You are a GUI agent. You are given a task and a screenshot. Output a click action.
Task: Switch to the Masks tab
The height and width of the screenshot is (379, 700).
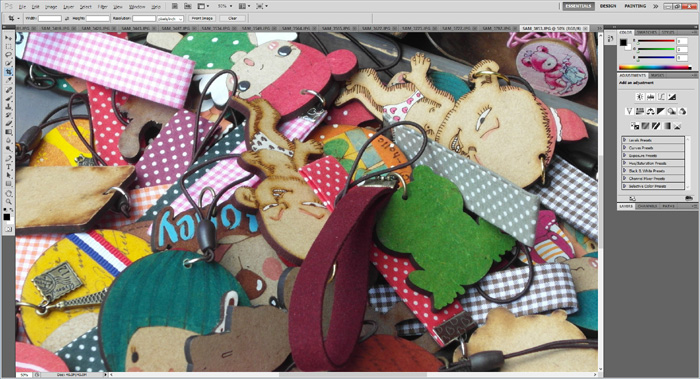pyautogui.click(x=657, y=75)
